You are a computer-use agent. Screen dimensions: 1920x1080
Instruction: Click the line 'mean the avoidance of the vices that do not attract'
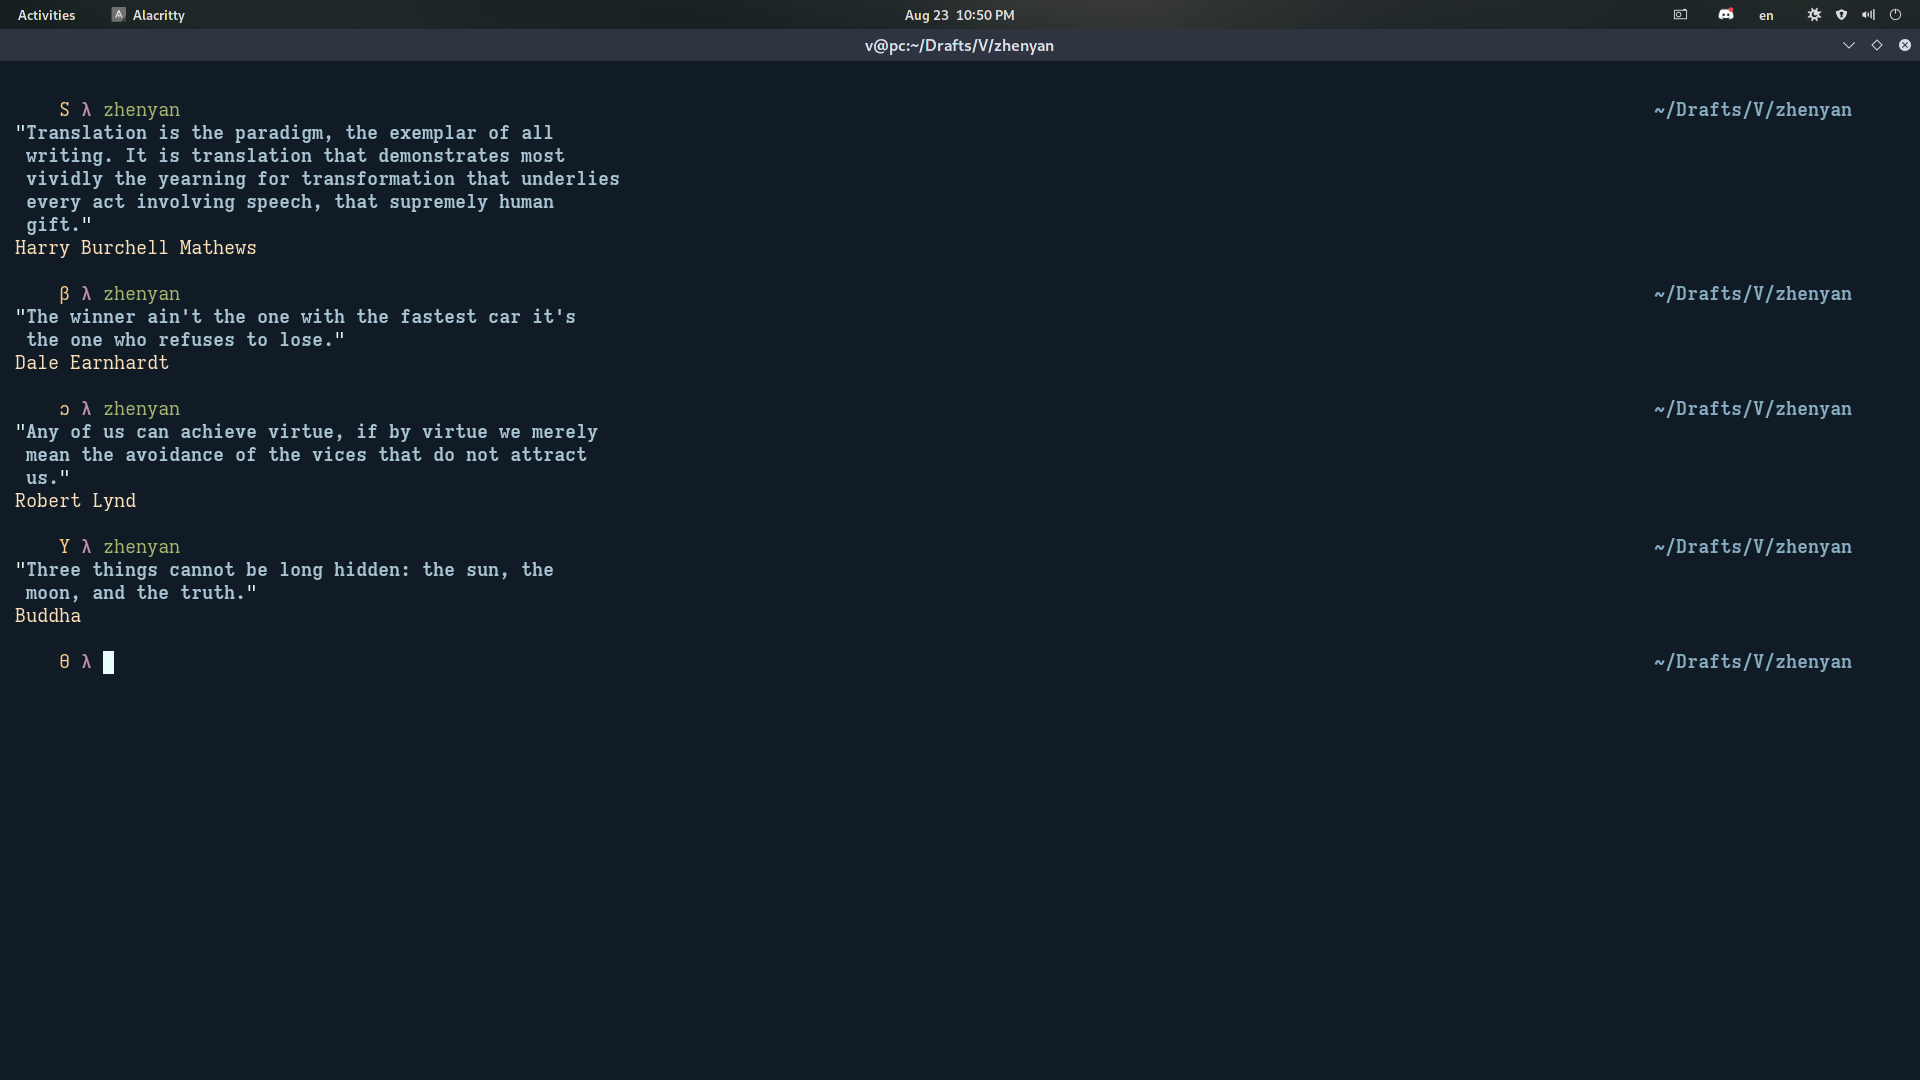[x=306, y=455]
